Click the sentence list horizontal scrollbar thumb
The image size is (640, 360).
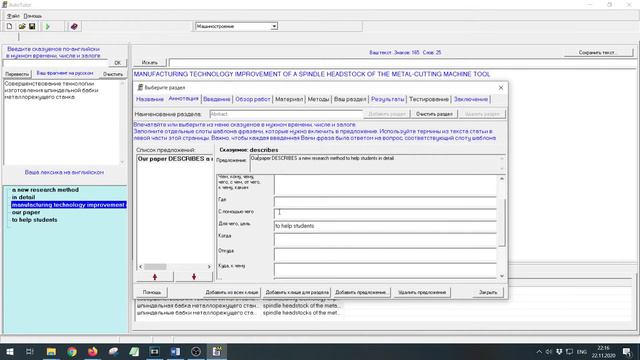[155, 267]
